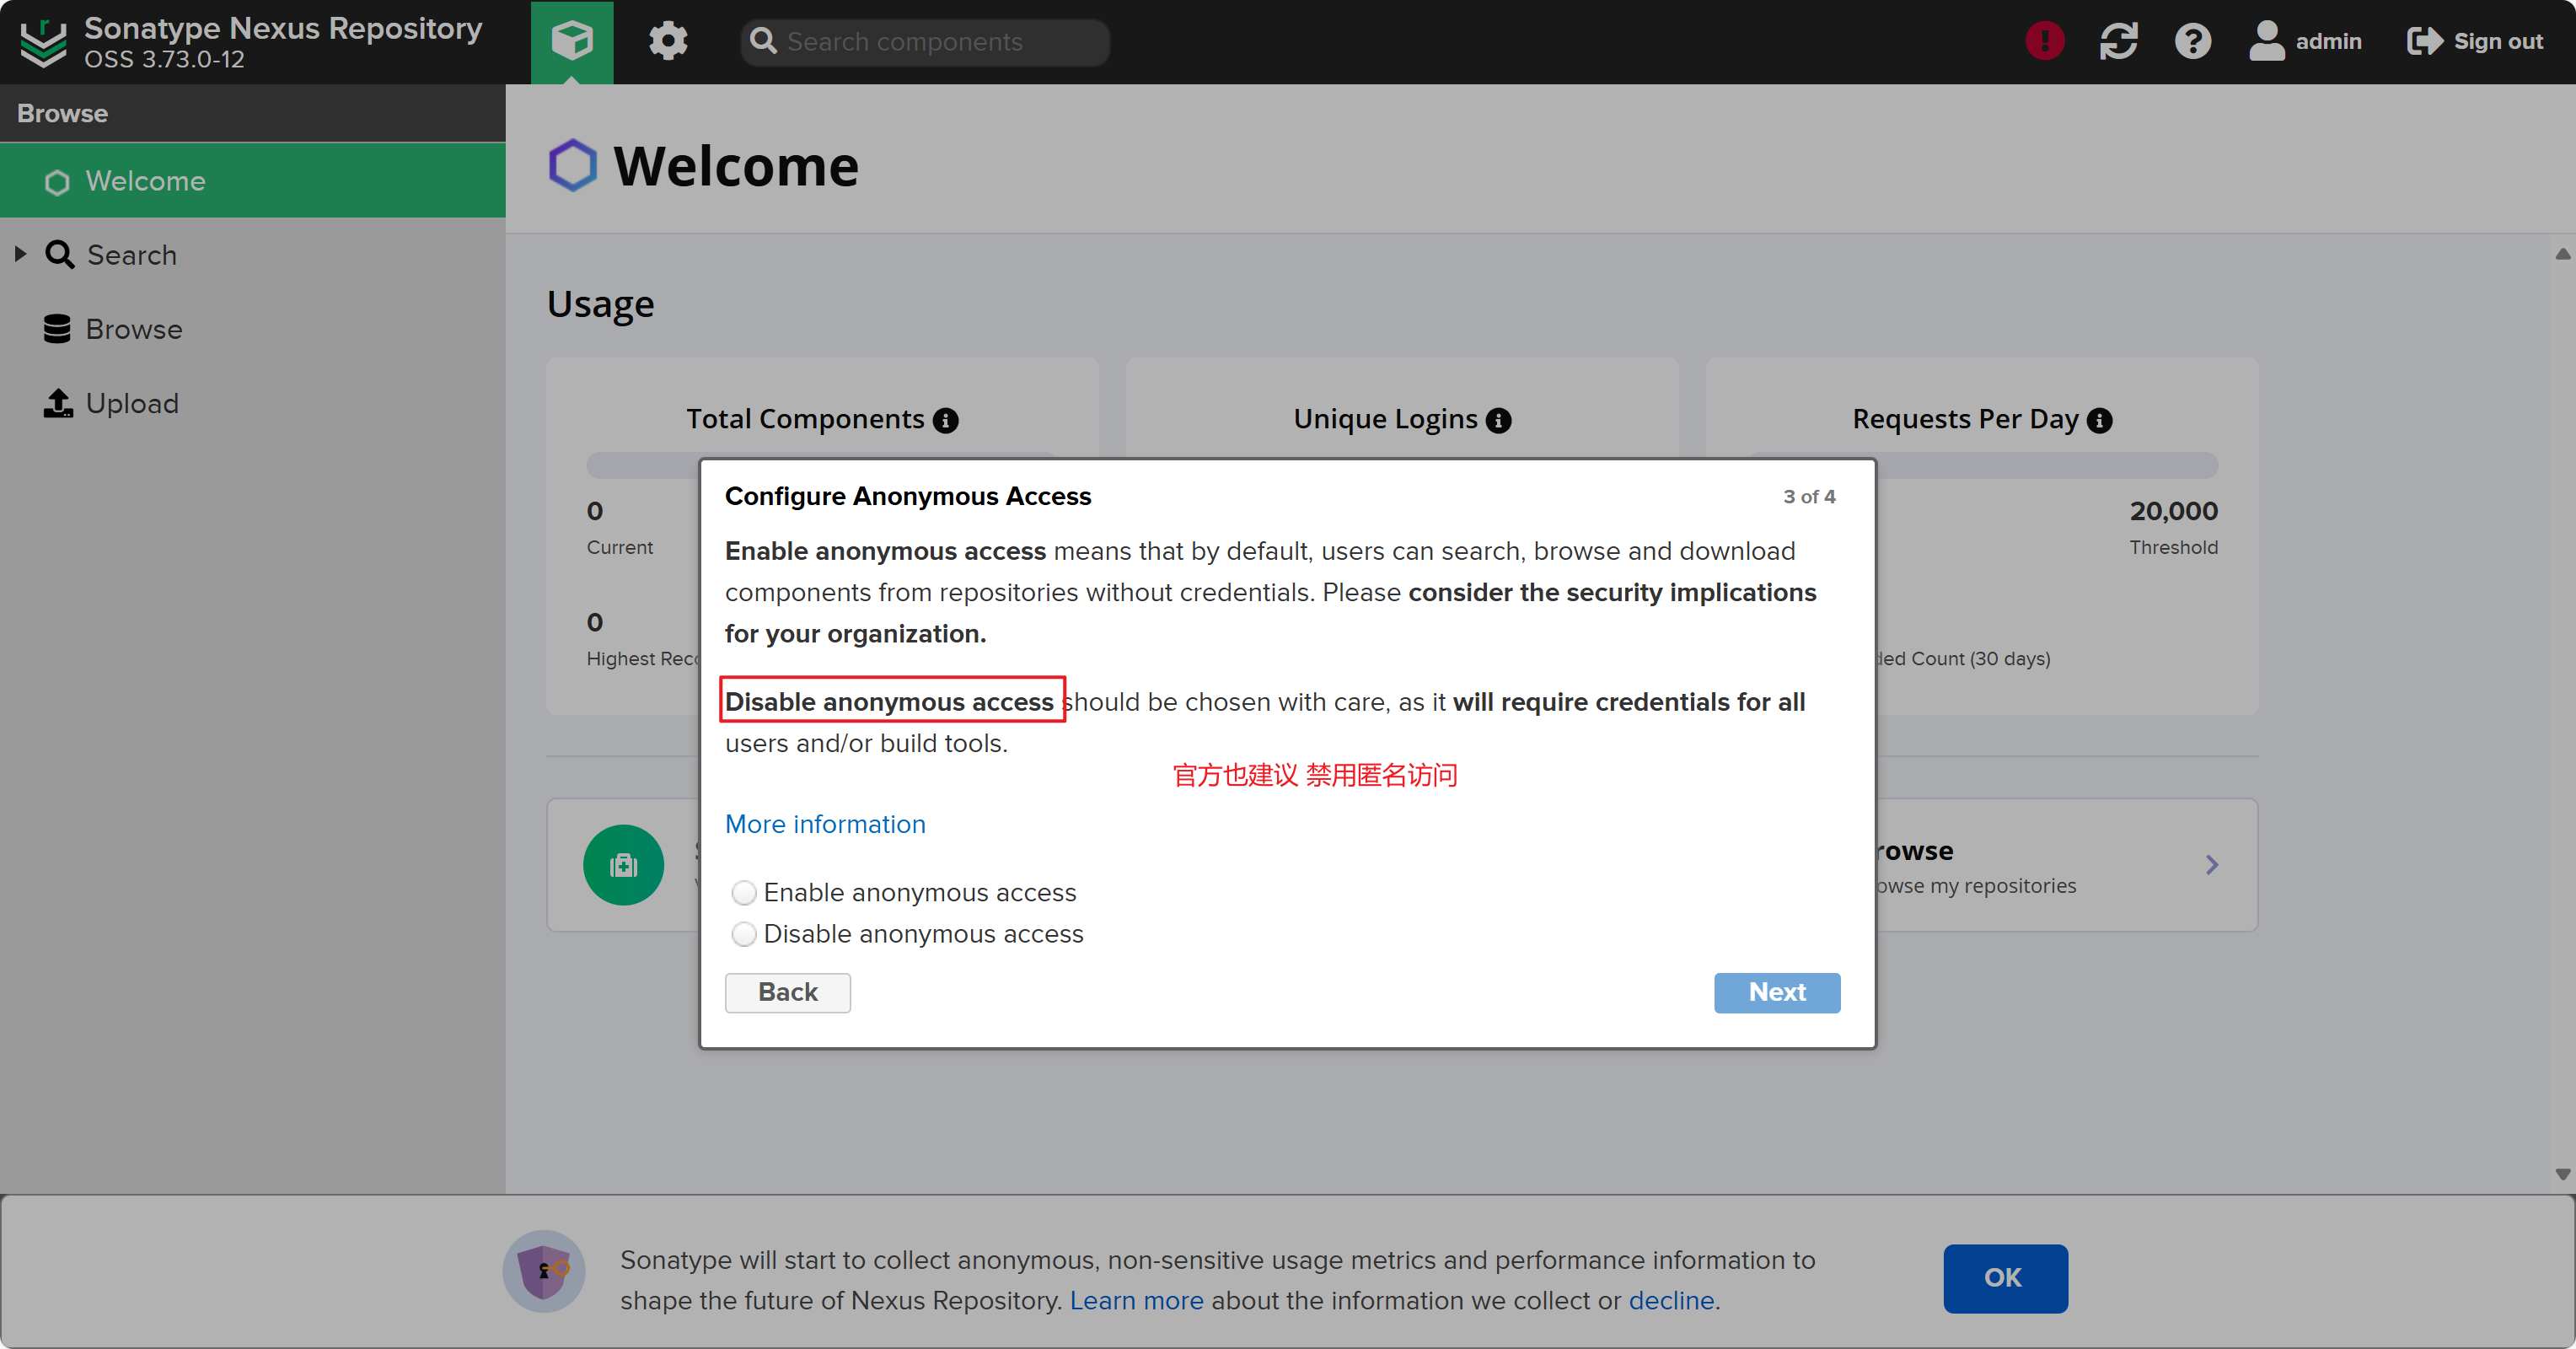
Task: Open server administration gear icon
Action: pos(668,41)
